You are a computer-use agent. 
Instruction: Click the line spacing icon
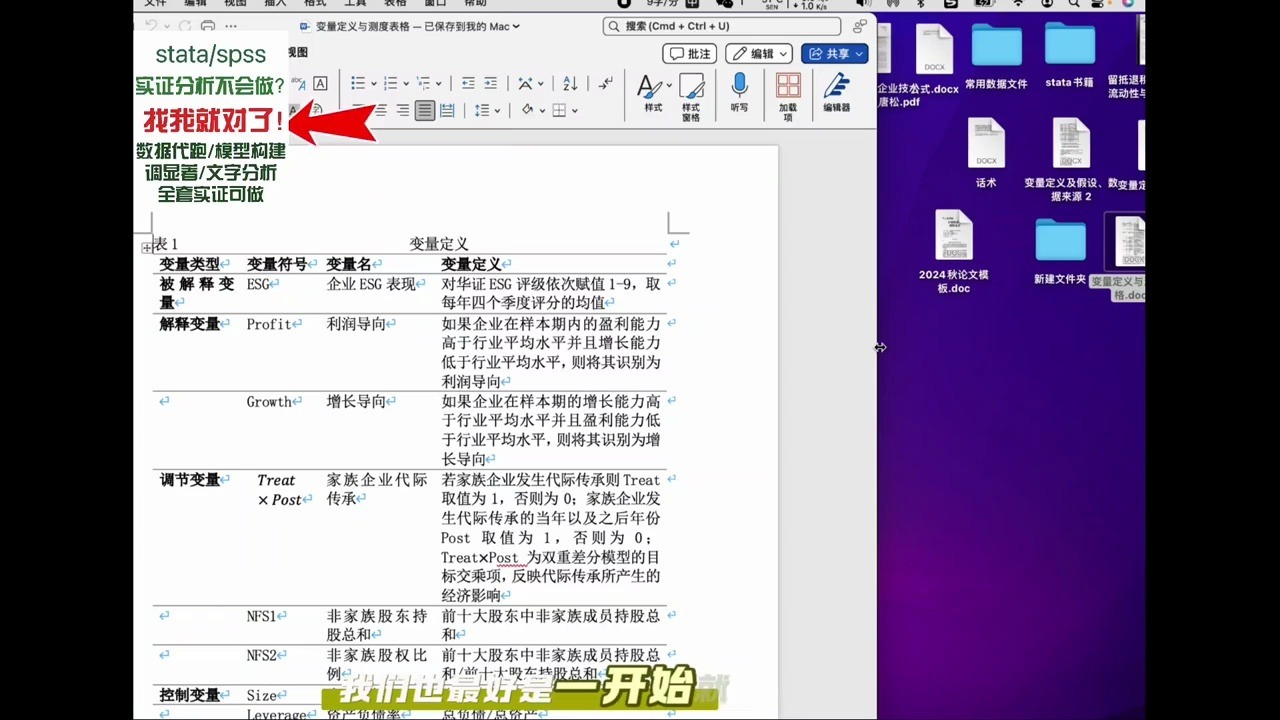coord(482,110)
